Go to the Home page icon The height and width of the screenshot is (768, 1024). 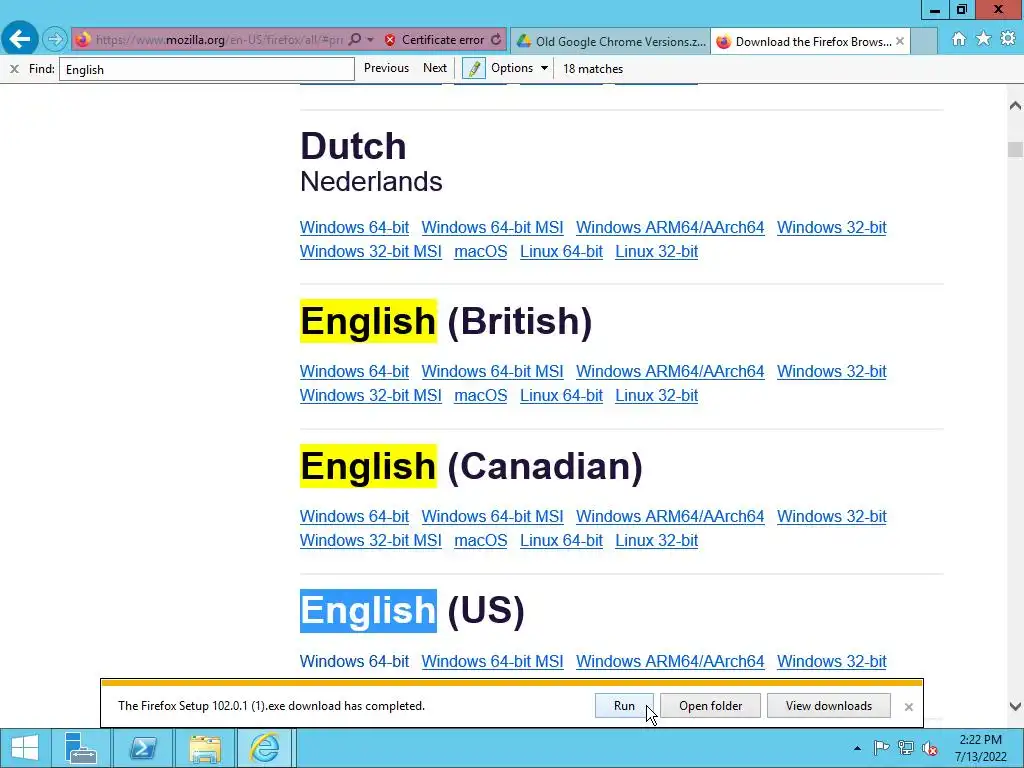click(959, 39)
